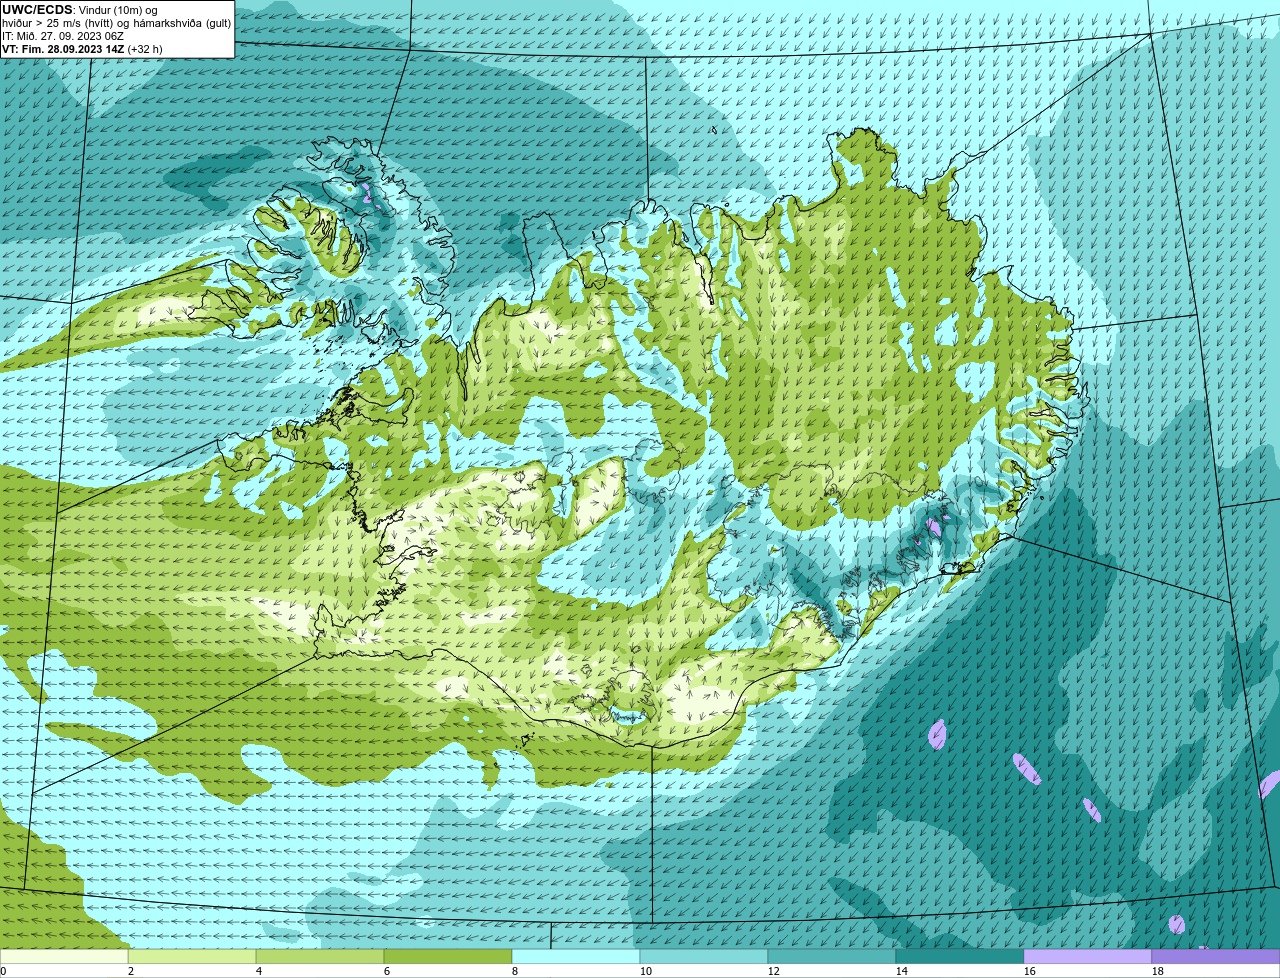Click the "UWC/ECDS" model title text
1280x978 pixels.
click(37, 10)
